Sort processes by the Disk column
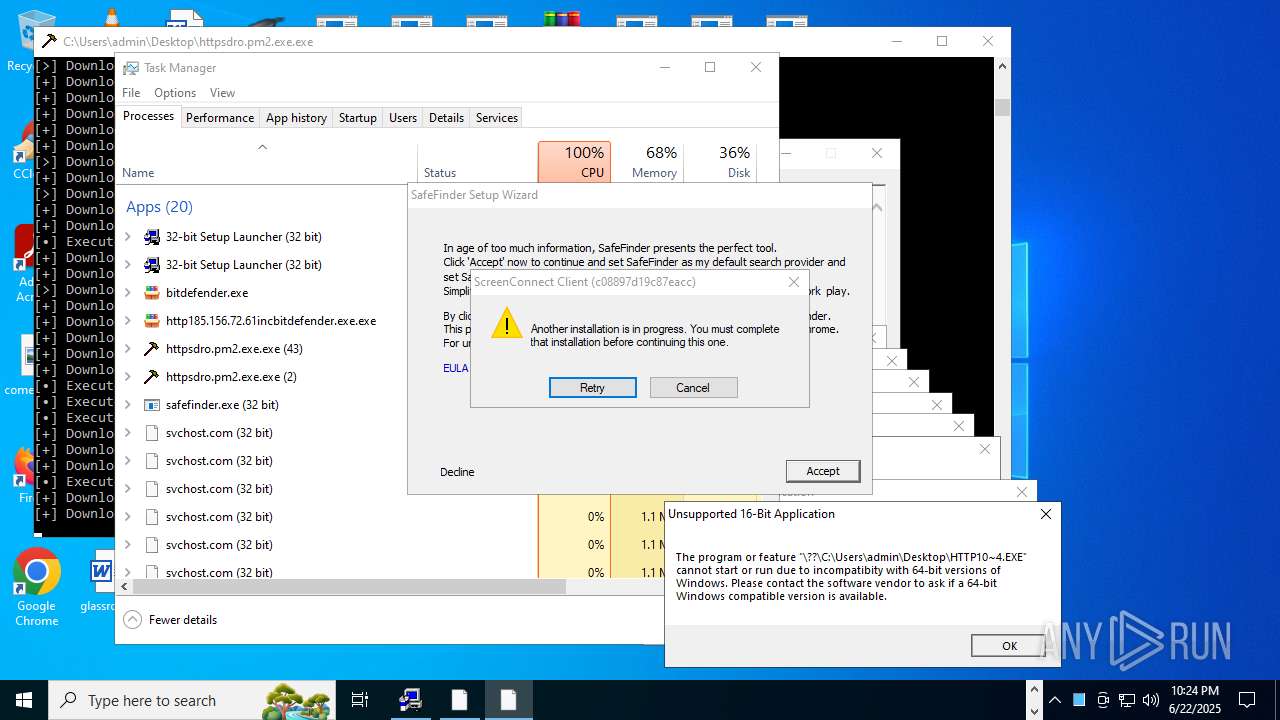Screen dimensions: 1280x720 point(720,162)
